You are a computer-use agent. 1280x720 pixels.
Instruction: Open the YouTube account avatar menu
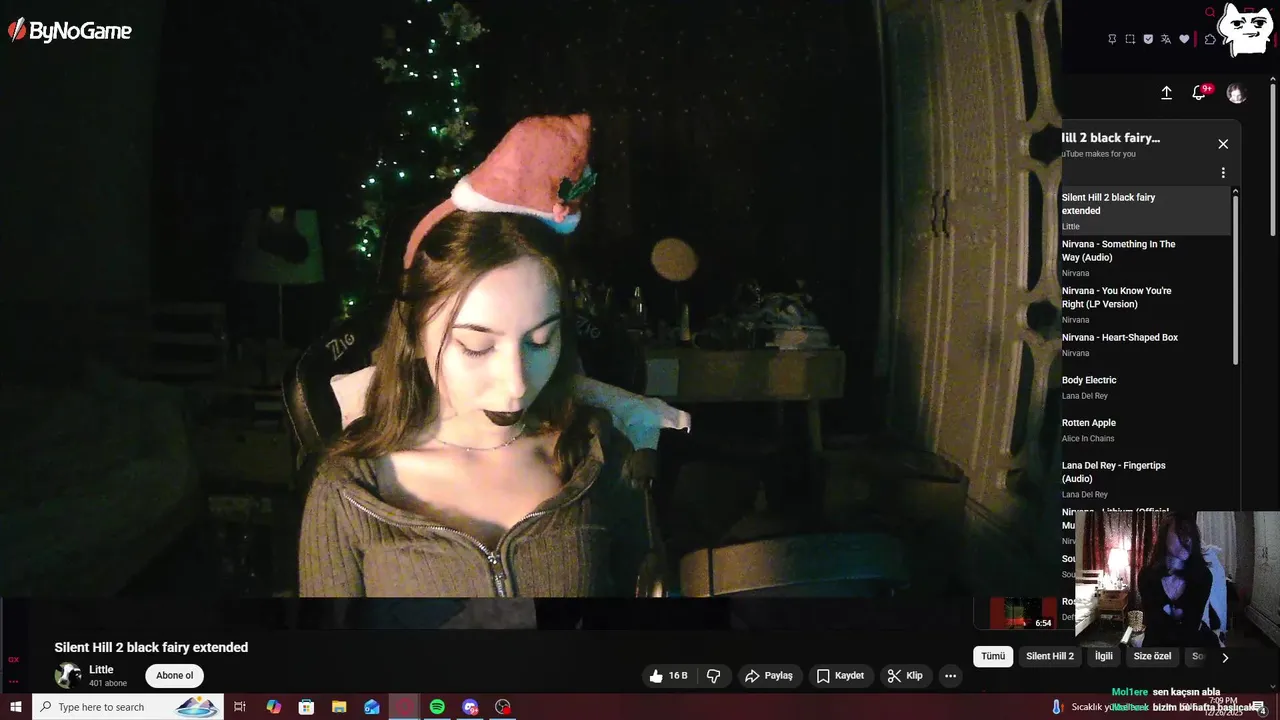pyautogui.click(x=1236, y=93)
